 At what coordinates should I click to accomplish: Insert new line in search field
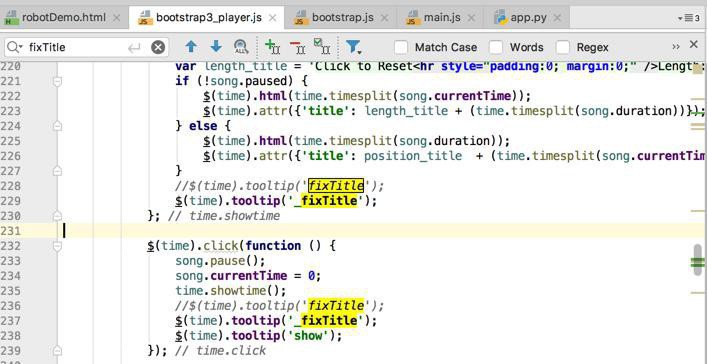pyautogui.click(x=134, y=47)
